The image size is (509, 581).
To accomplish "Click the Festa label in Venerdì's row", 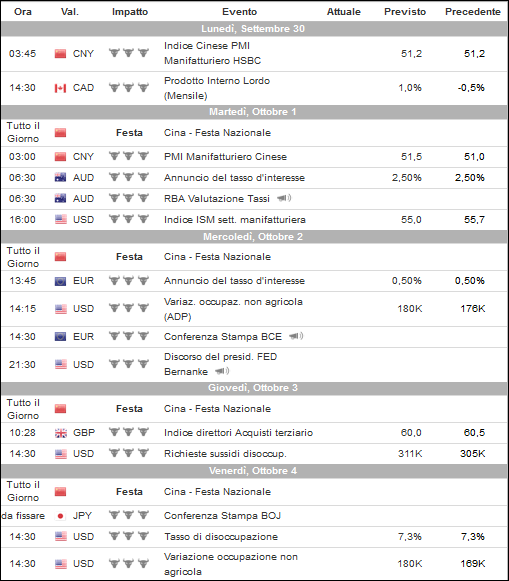I will point(129,492).
